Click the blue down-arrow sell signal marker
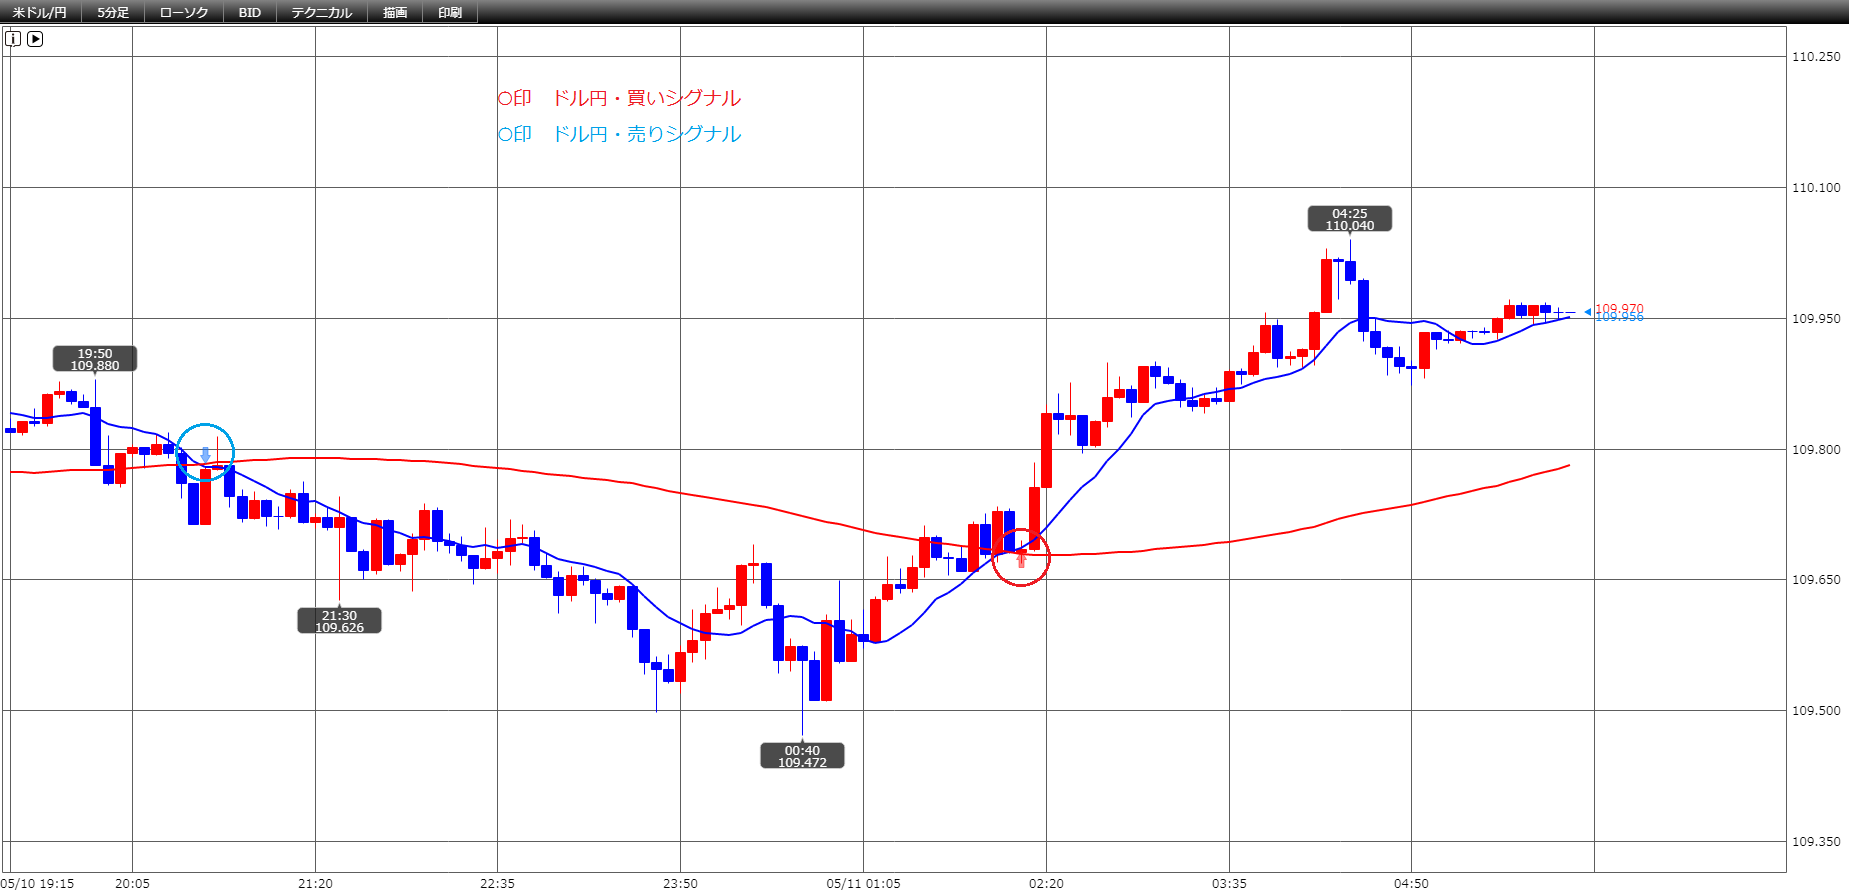 point(206,455)
